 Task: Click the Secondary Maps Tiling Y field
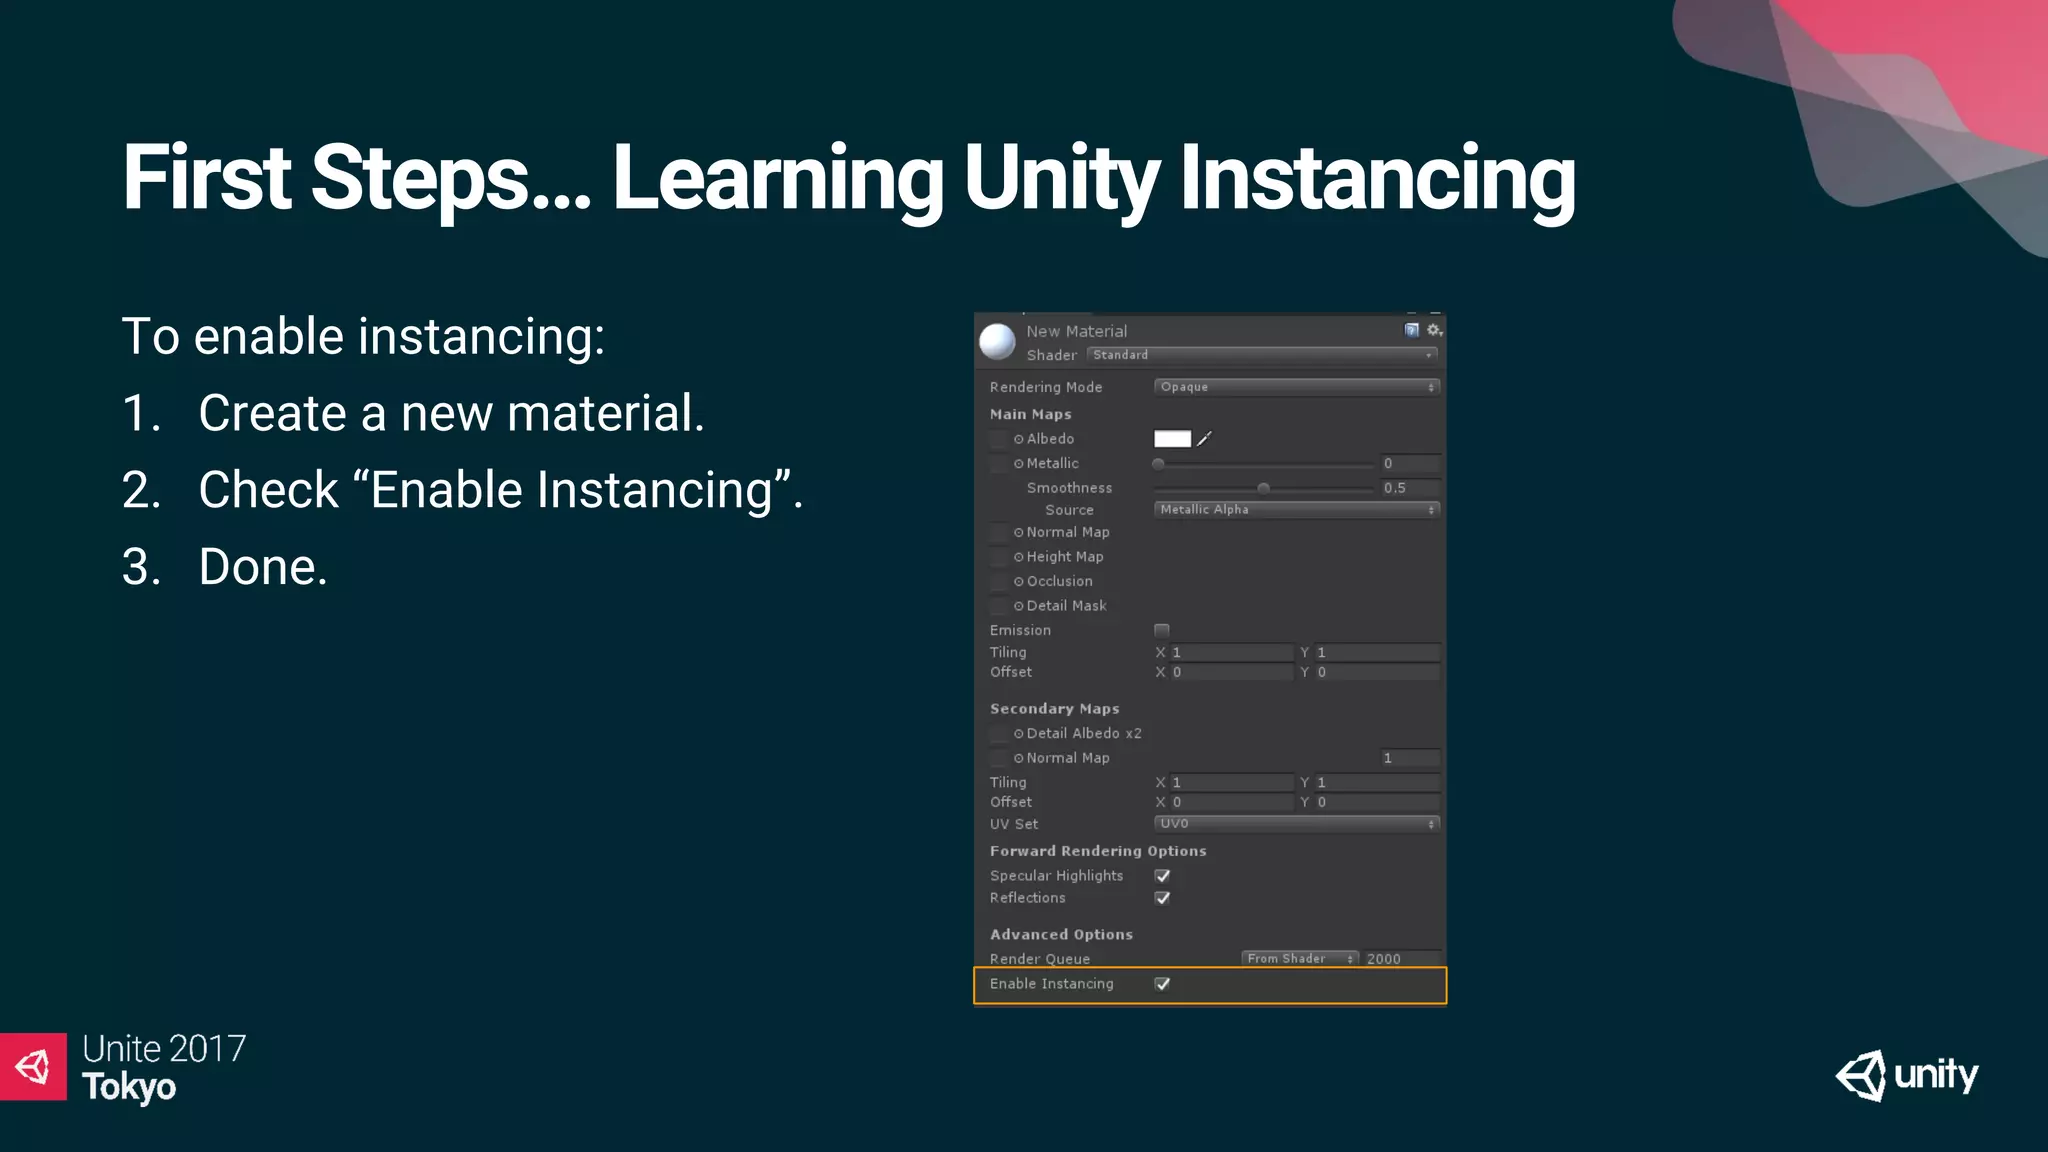point(1378,782)
